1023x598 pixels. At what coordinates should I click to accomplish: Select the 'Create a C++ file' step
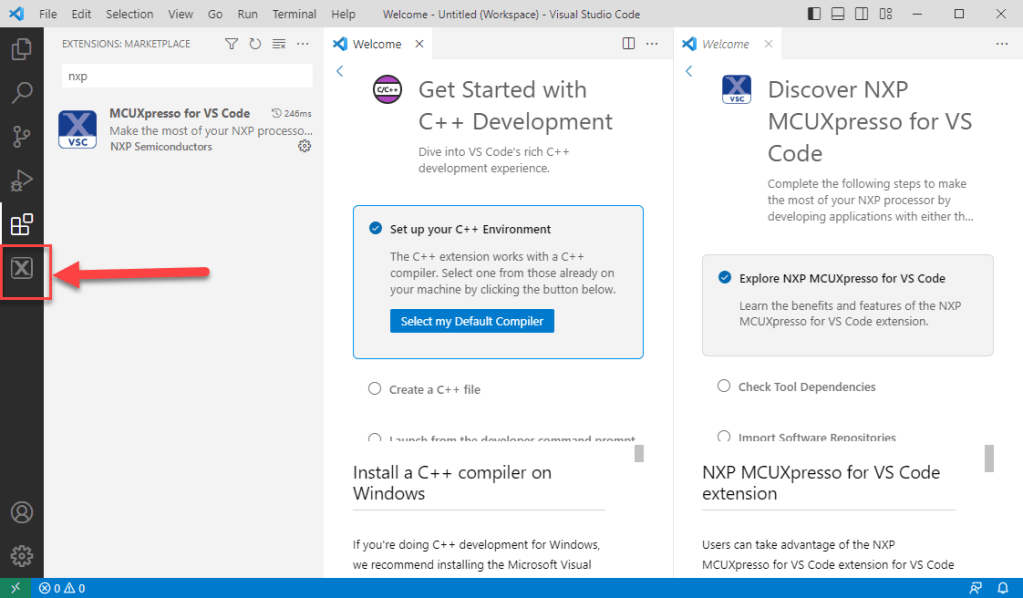(x=434, y=389)
